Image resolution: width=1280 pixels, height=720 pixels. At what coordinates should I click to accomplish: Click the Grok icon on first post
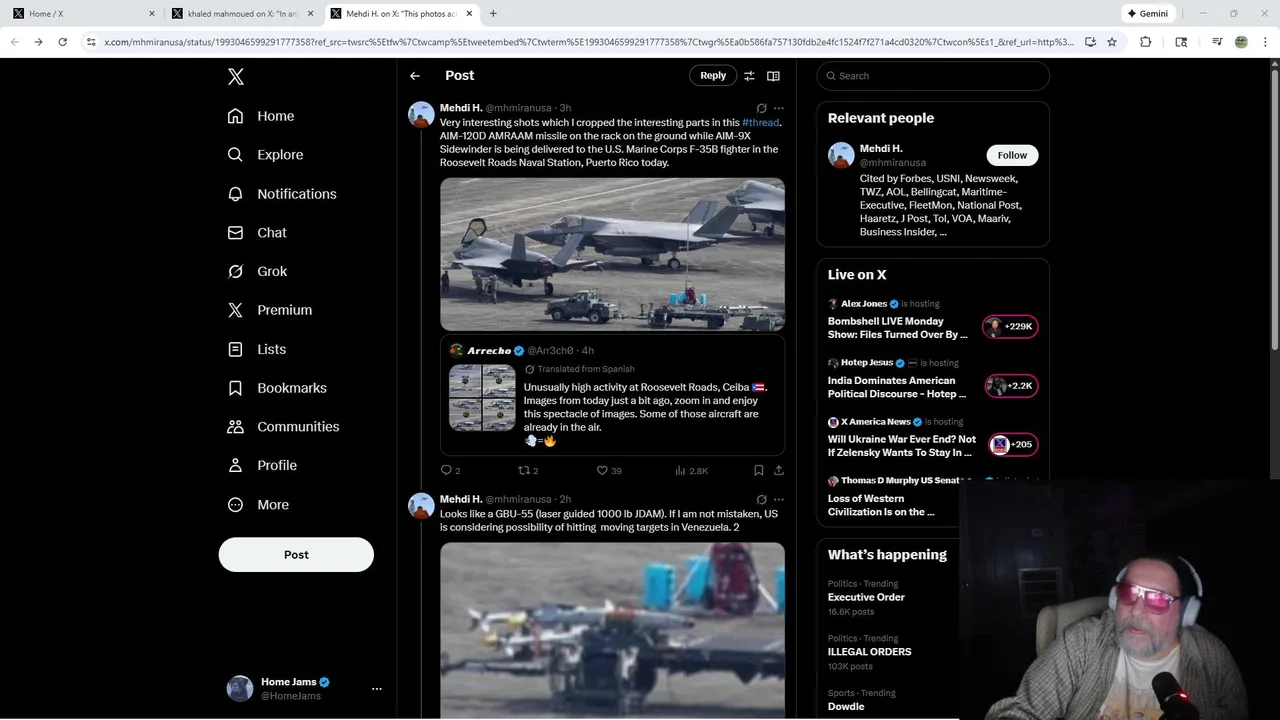pos(761,108)
